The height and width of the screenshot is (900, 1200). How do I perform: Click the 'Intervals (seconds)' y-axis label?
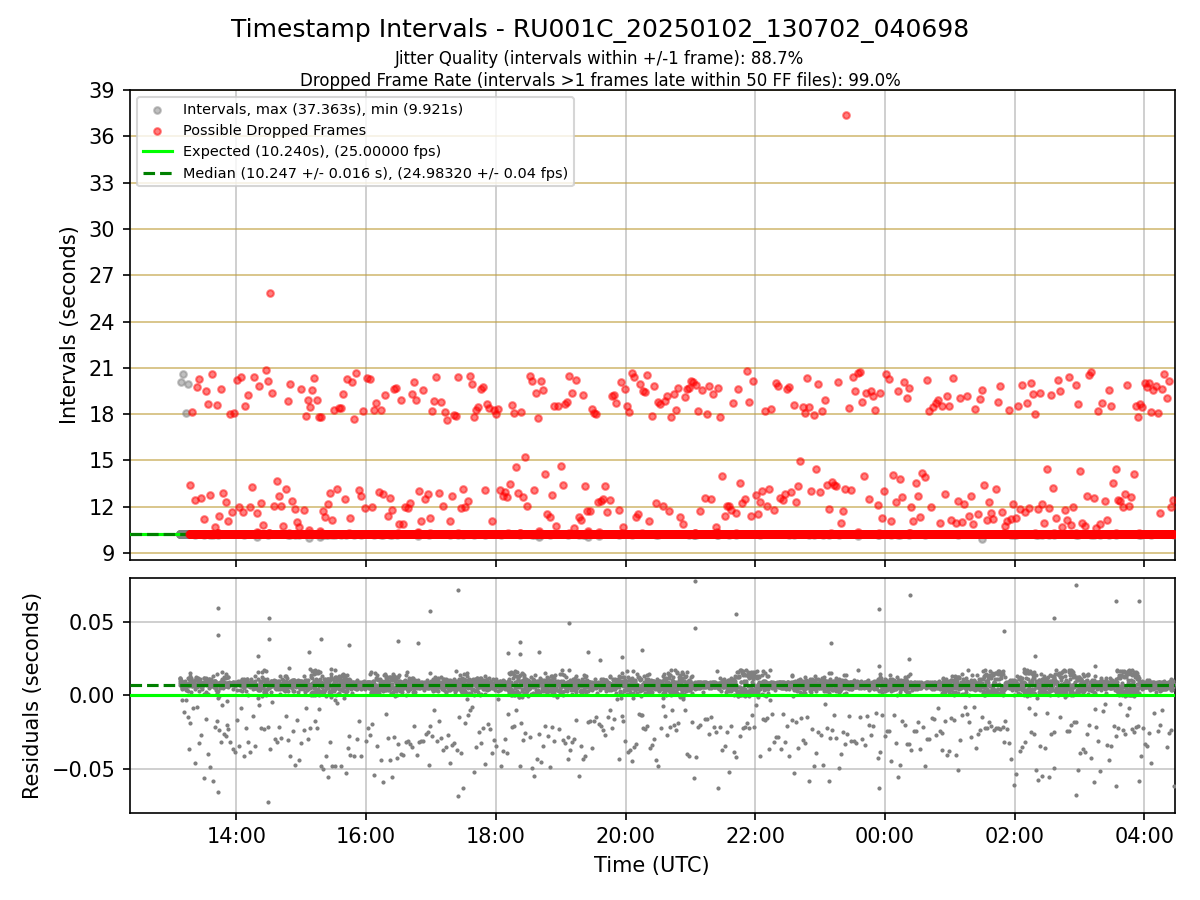tap(68, 325)
